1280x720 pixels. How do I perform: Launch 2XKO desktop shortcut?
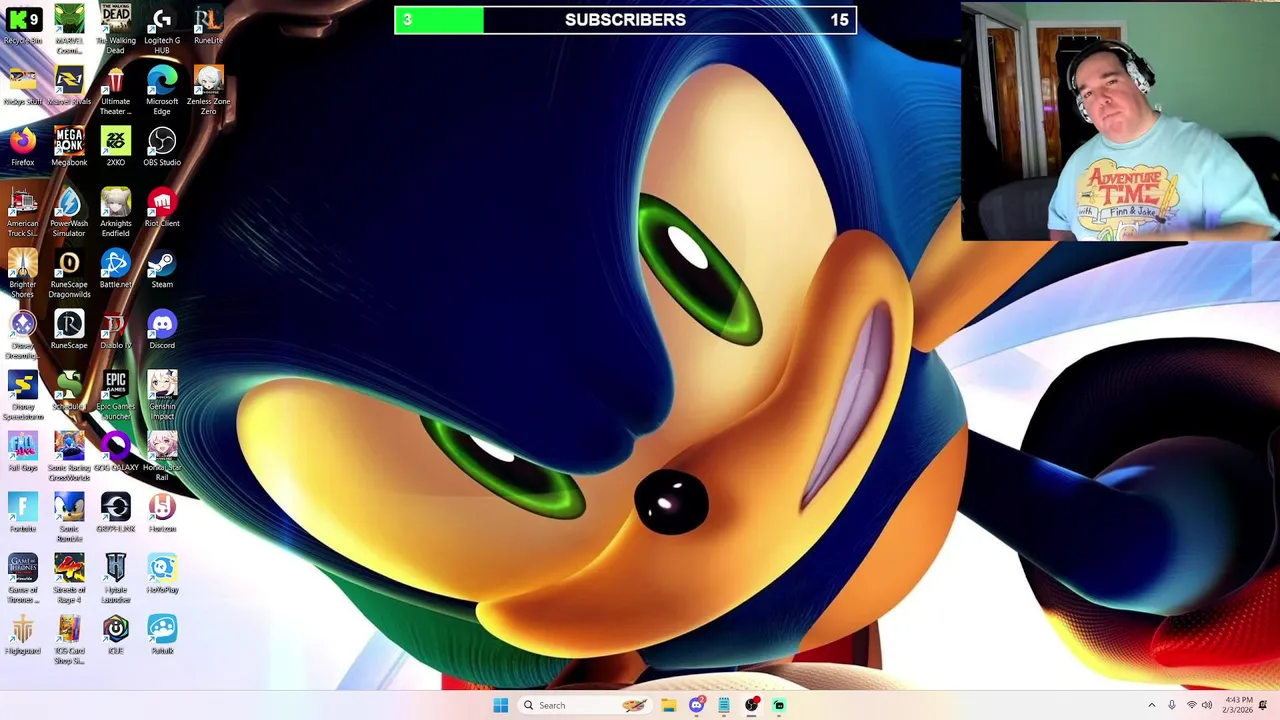point(115,147)
